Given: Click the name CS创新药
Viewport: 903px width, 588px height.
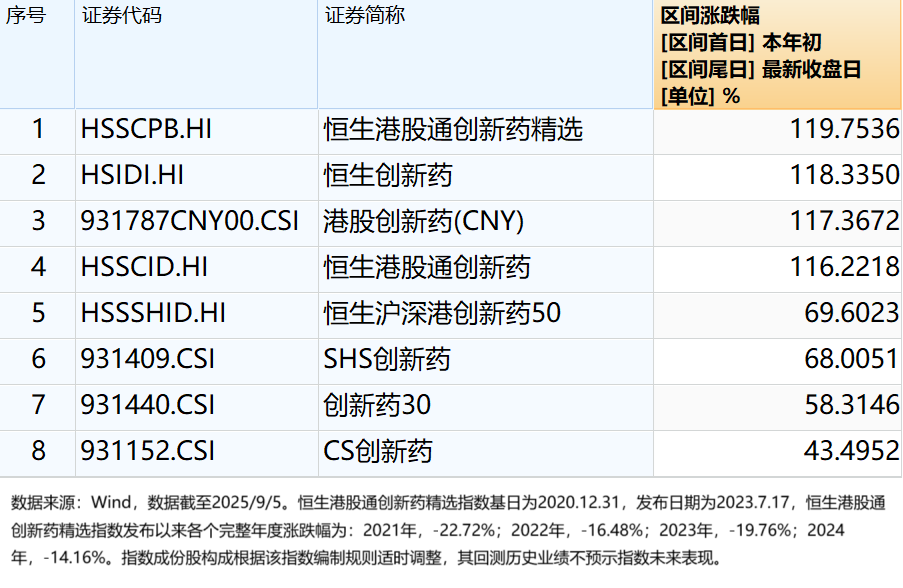Looking at the screenshot, I should click(x=378, y=451).
